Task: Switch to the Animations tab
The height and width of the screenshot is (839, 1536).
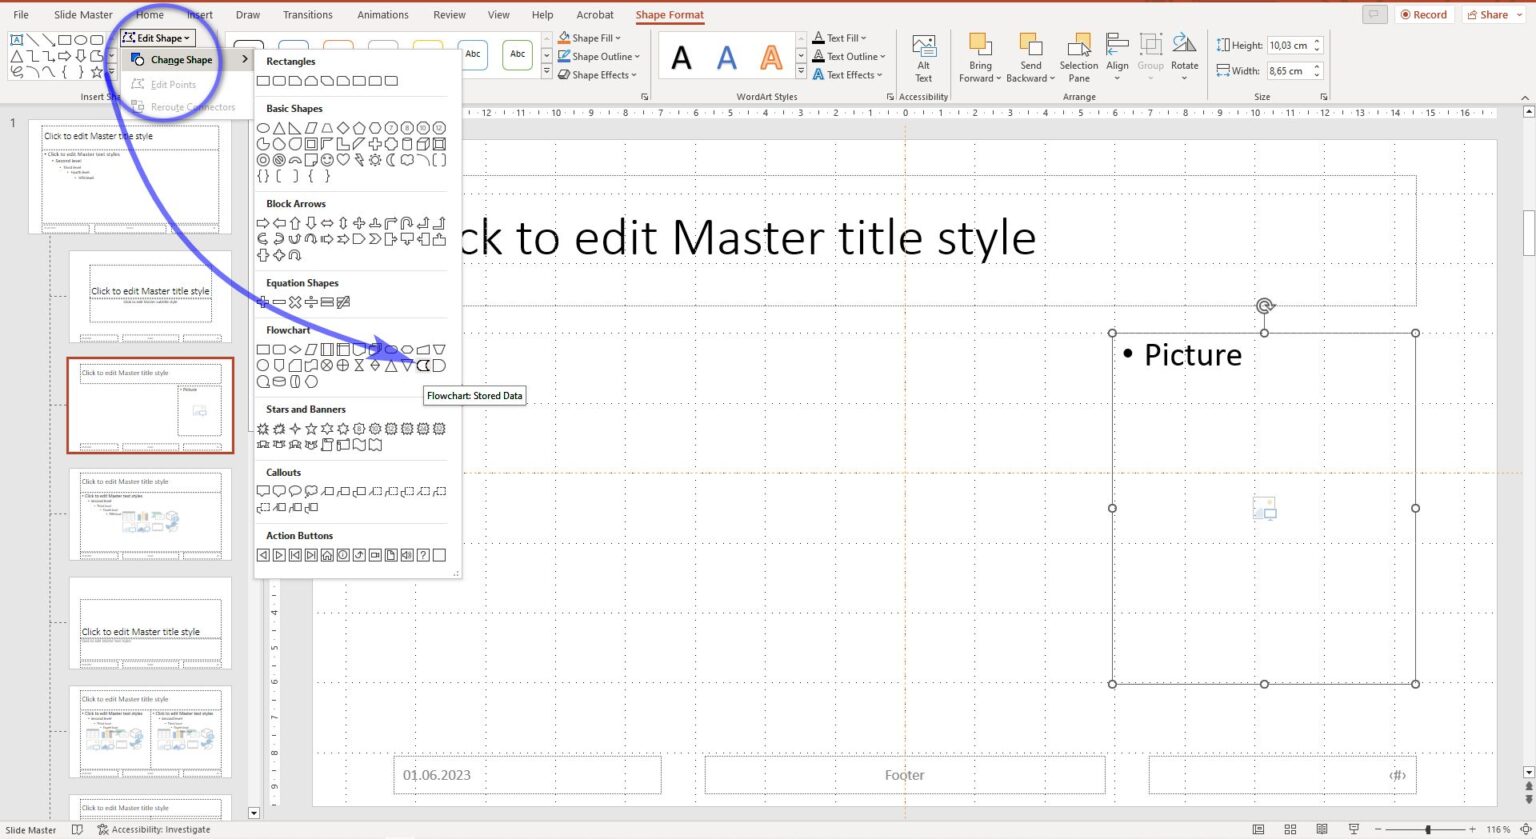Action: pos(383,14)
